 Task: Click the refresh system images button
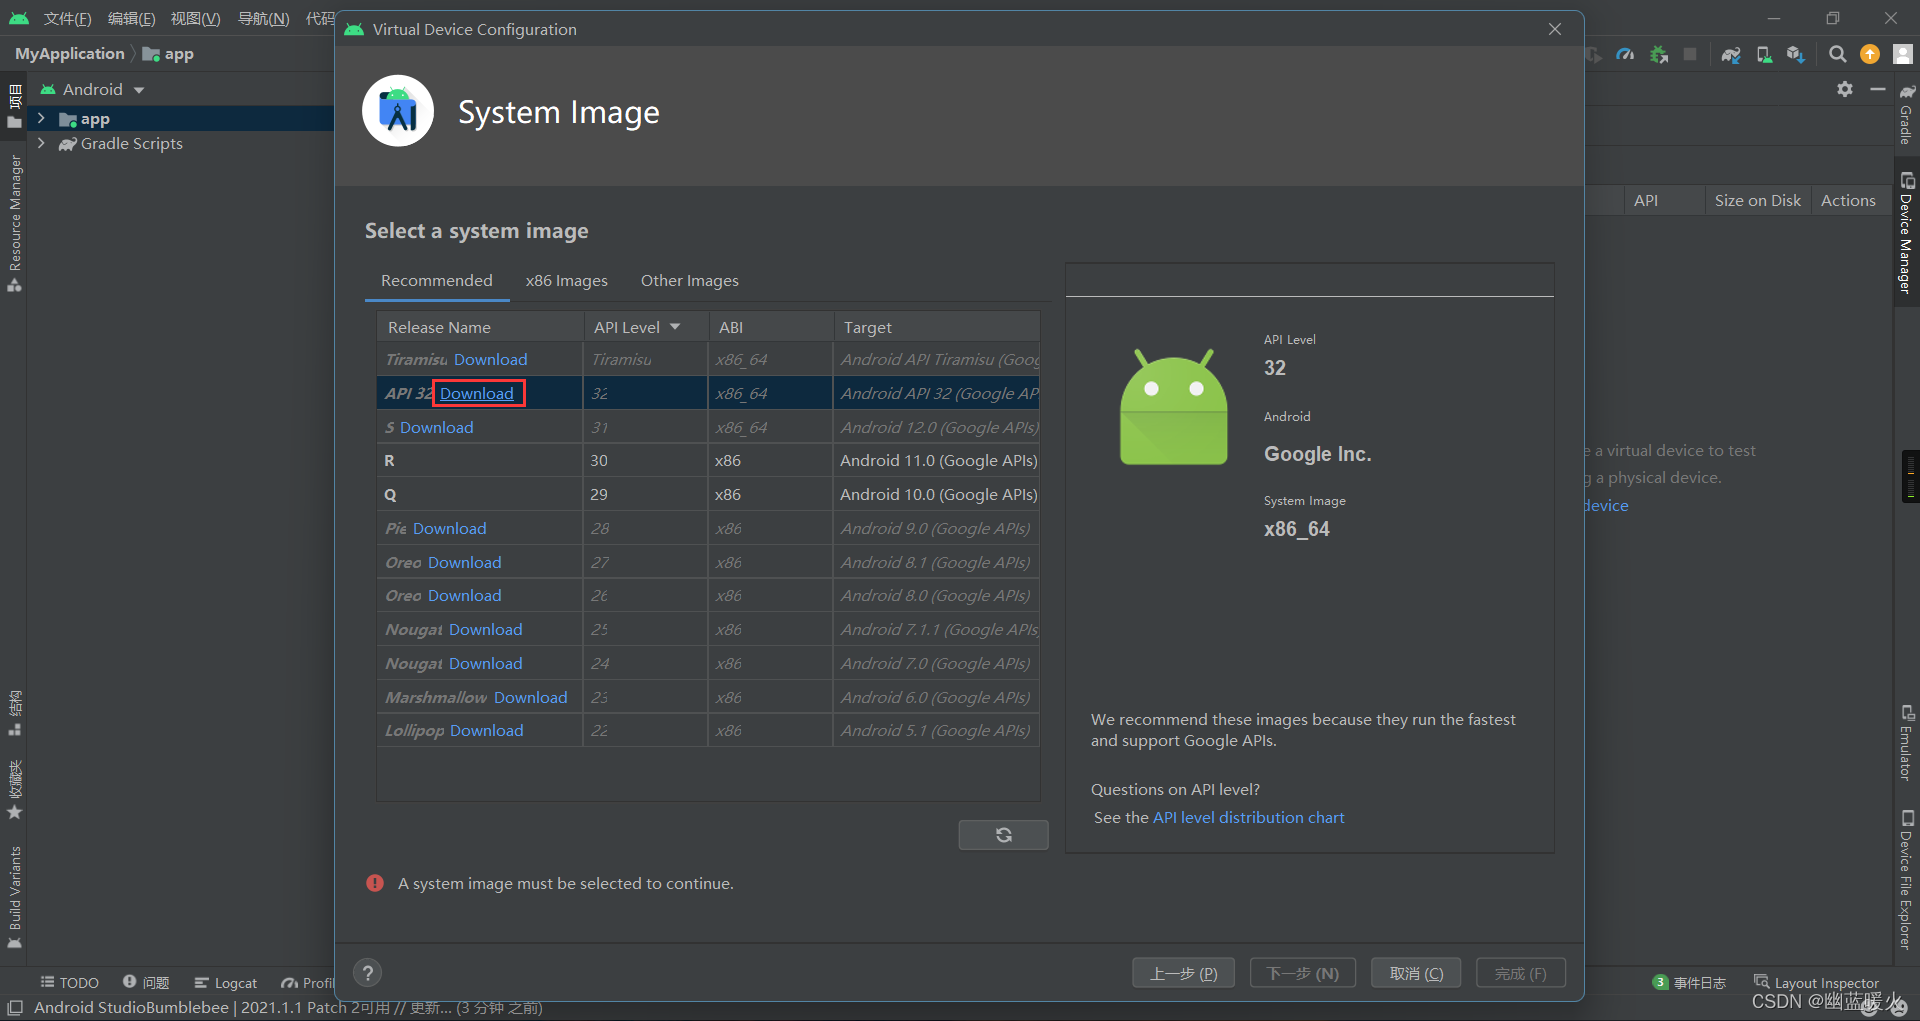1003,835
